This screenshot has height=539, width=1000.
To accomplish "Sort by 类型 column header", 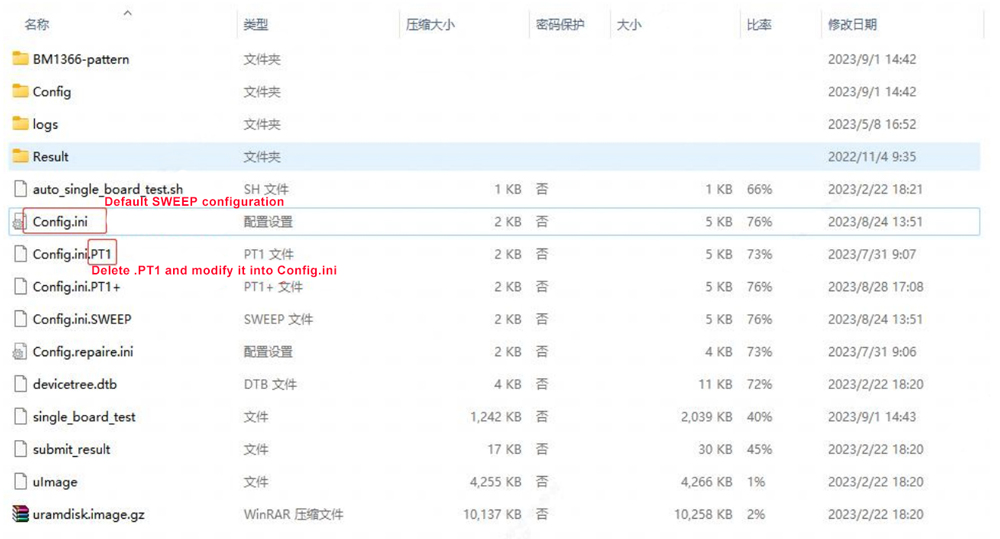I will tap(256, 24).
